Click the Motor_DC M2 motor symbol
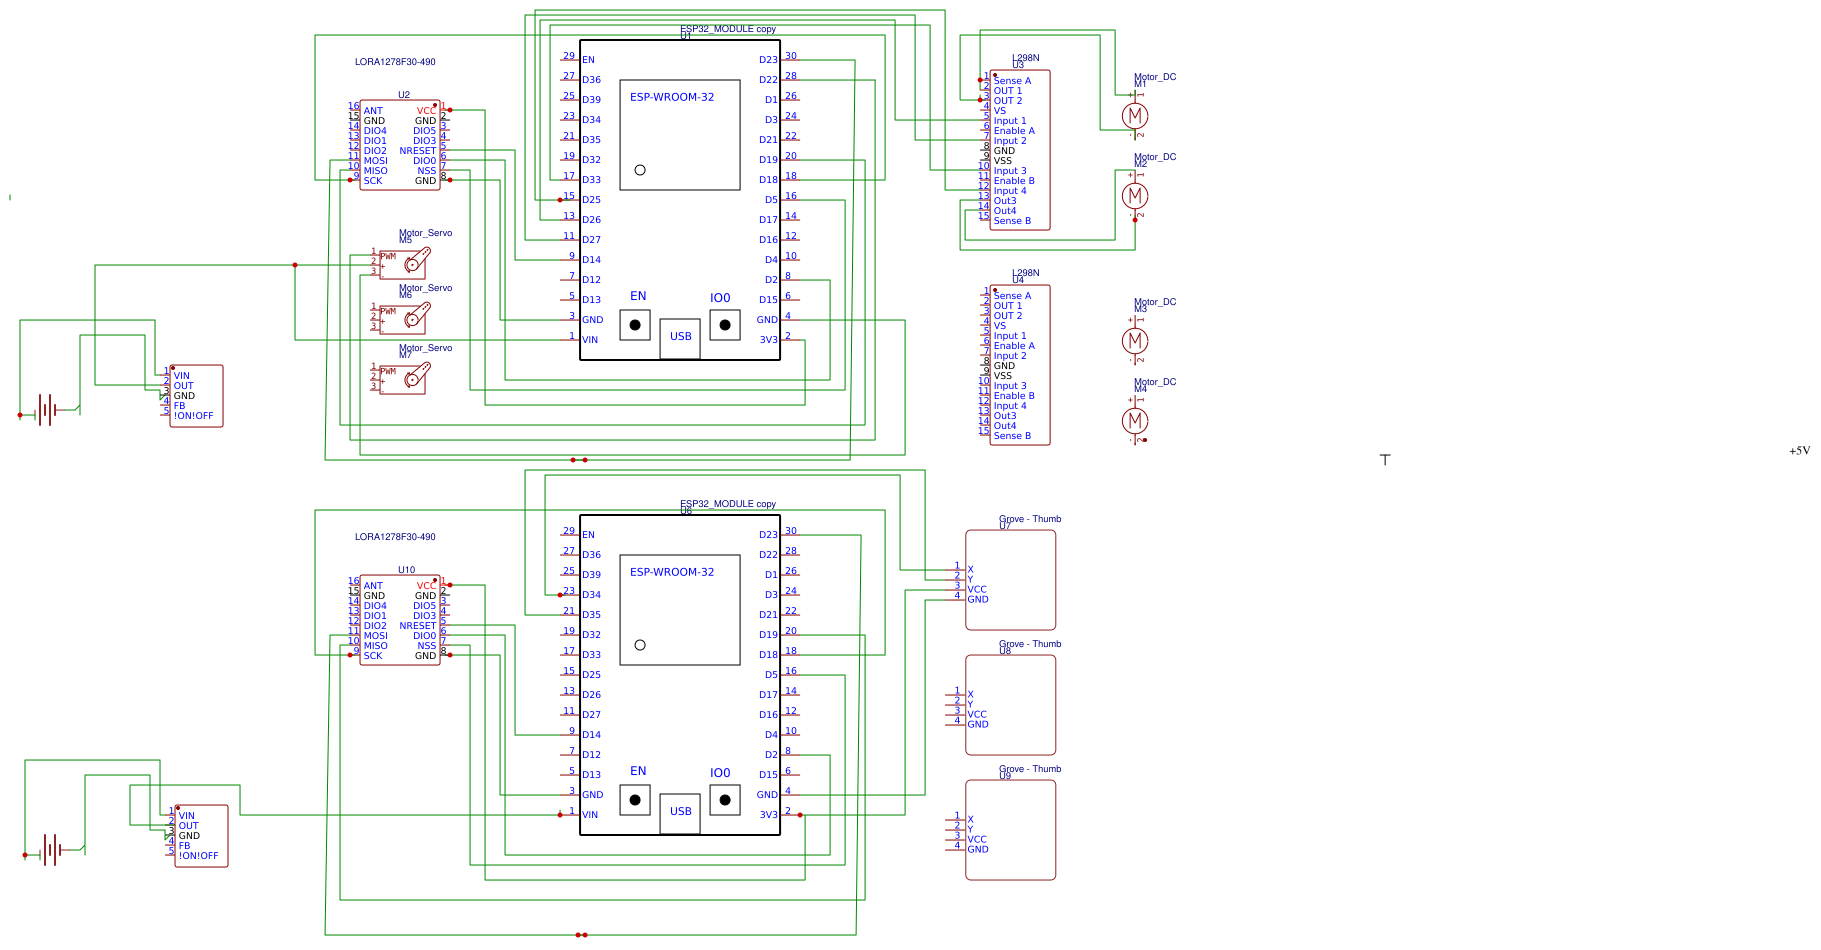1821x950 pixels. point(1135,196)
